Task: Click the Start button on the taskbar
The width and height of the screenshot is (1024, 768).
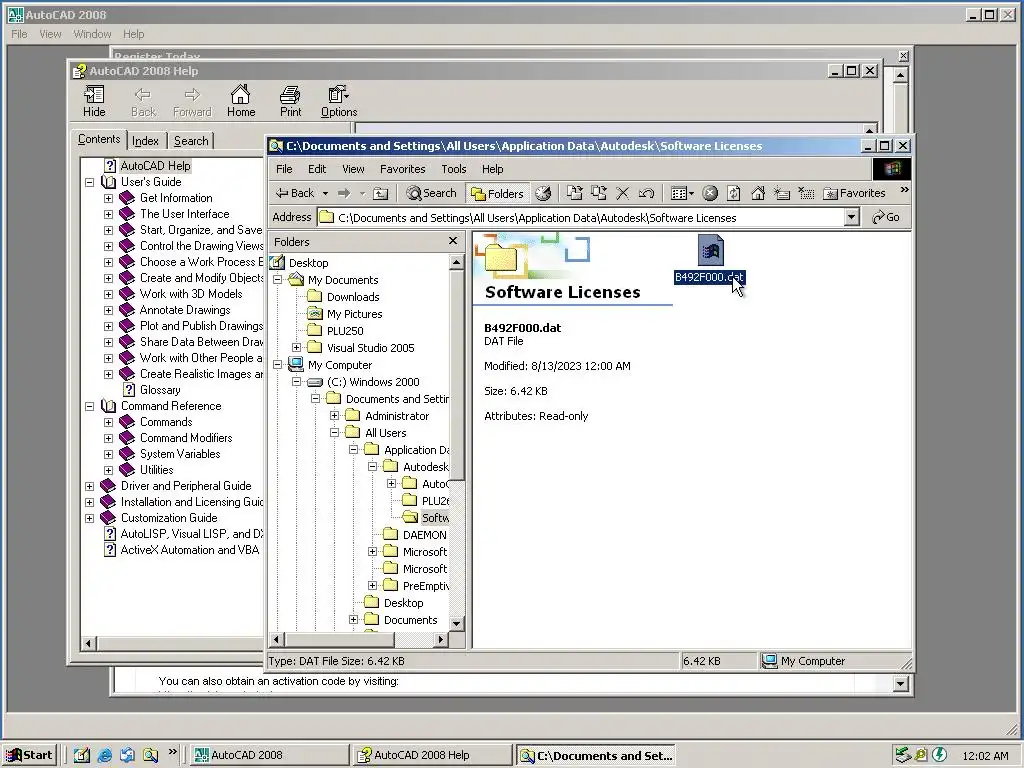Action: tap(29, 755)
